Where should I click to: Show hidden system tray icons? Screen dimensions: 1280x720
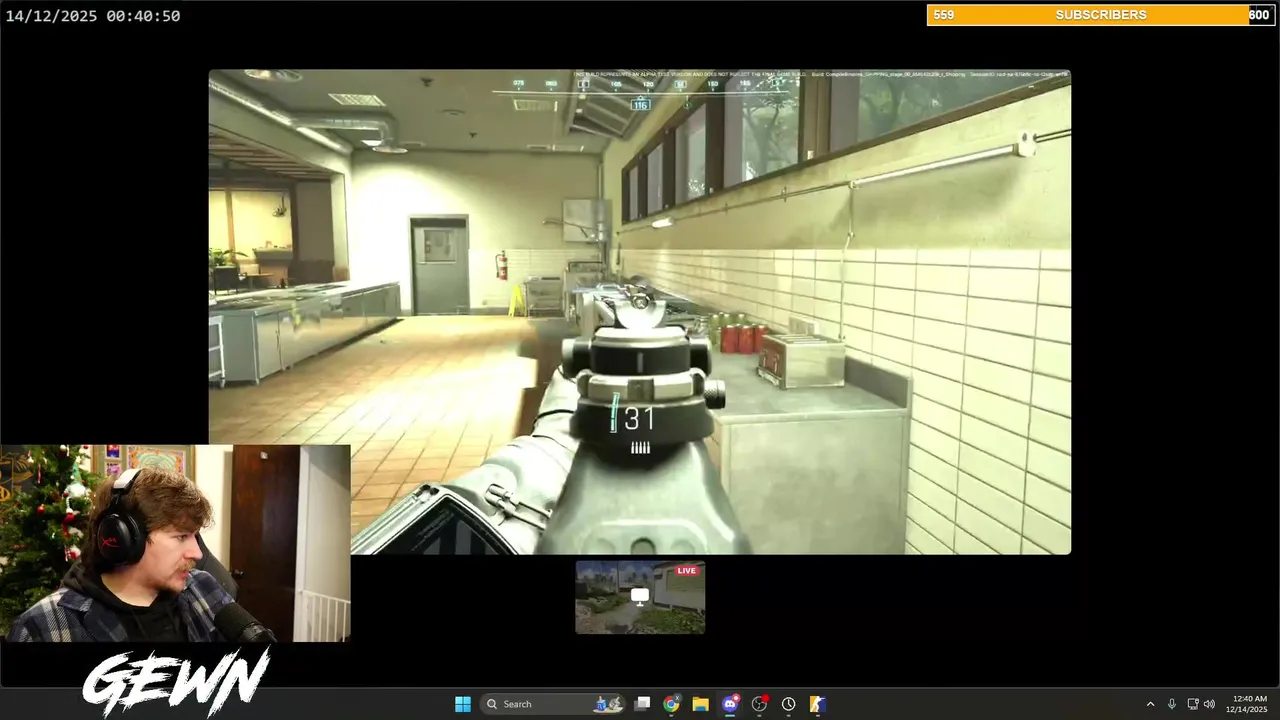point(1150,704)
